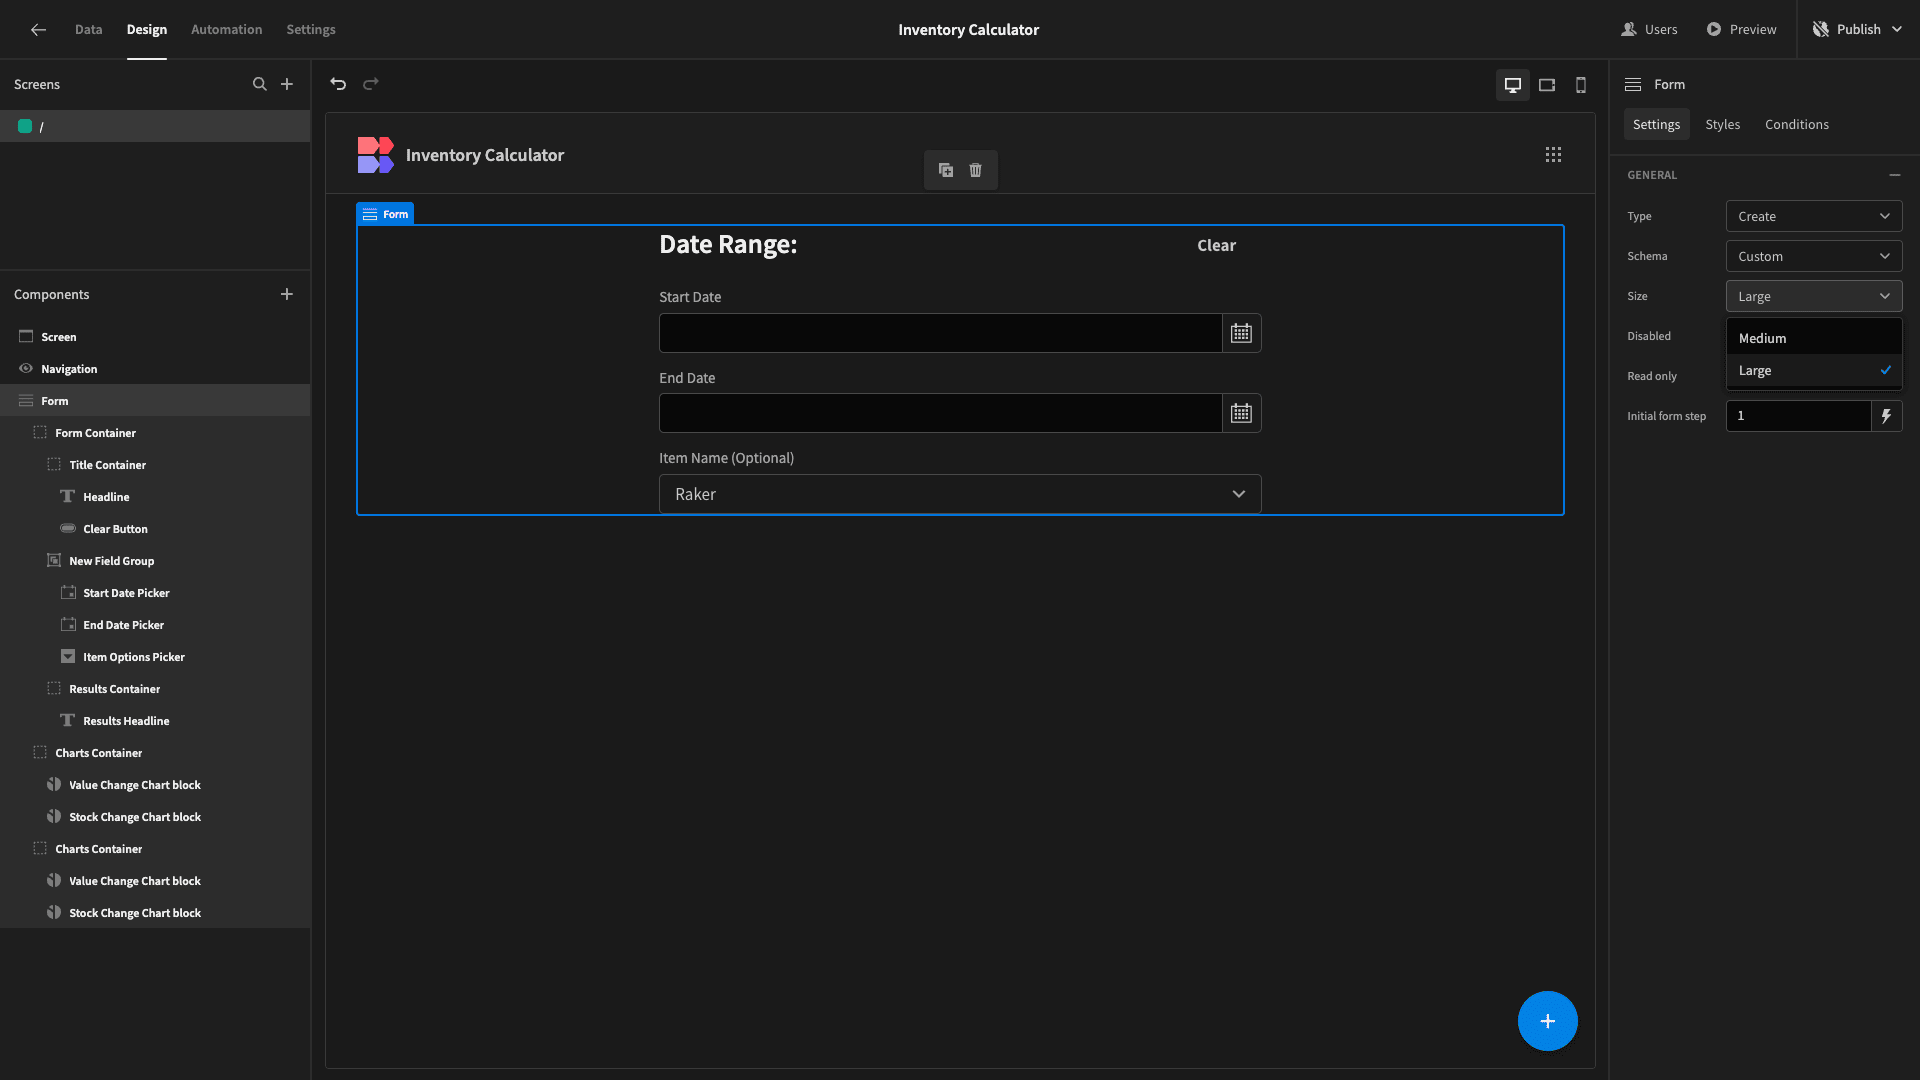Viewport: 1920px width, 1080px height.
Task: Click the undo arrow icon
Action: point(338,84)
